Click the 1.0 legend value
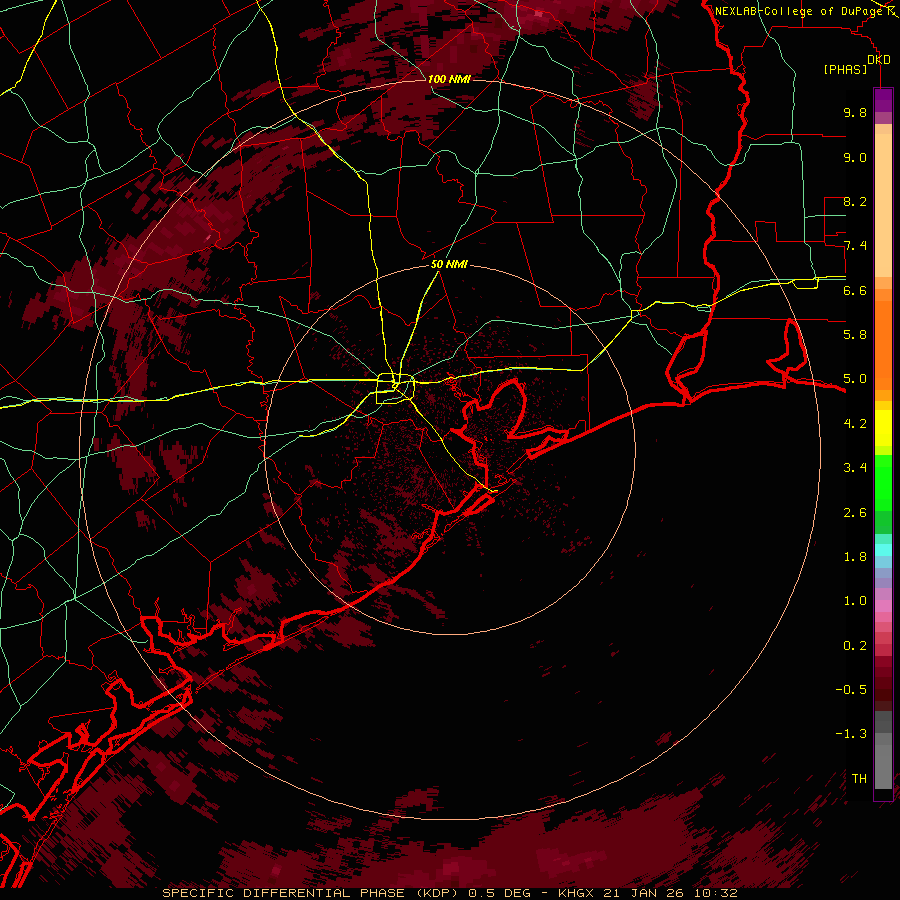Viewport: 900px width, 900px height. click(x=855, y=601)
